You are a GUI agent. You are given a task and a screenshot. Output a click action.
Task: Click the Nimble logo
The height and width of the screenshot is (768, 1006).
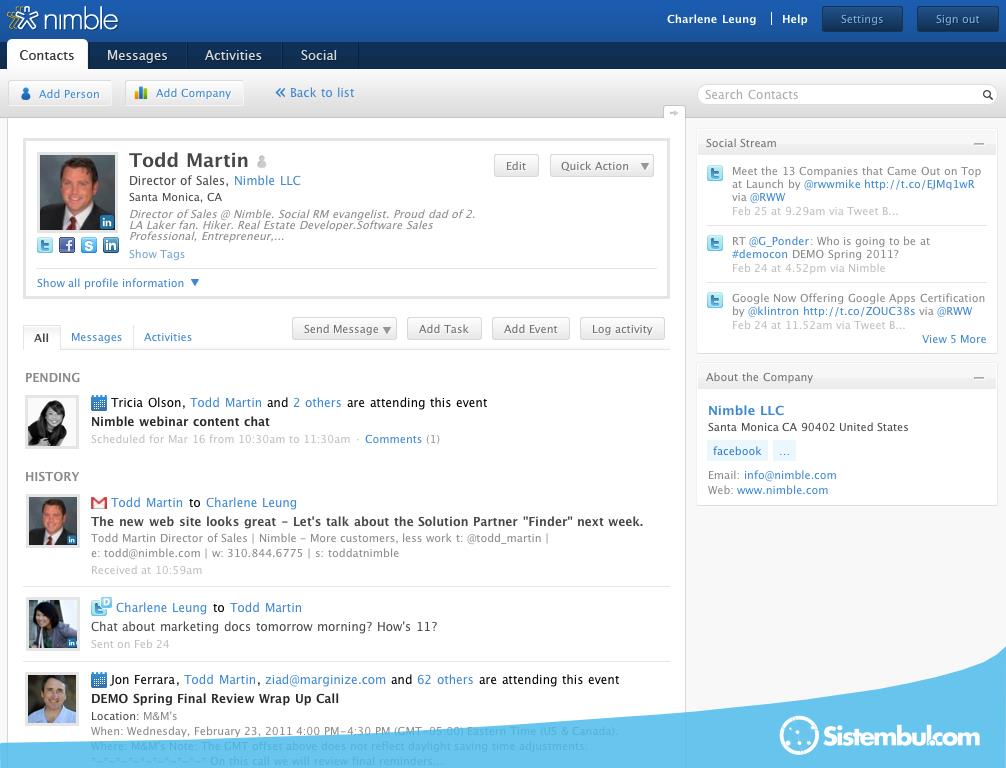coord(62,19)
